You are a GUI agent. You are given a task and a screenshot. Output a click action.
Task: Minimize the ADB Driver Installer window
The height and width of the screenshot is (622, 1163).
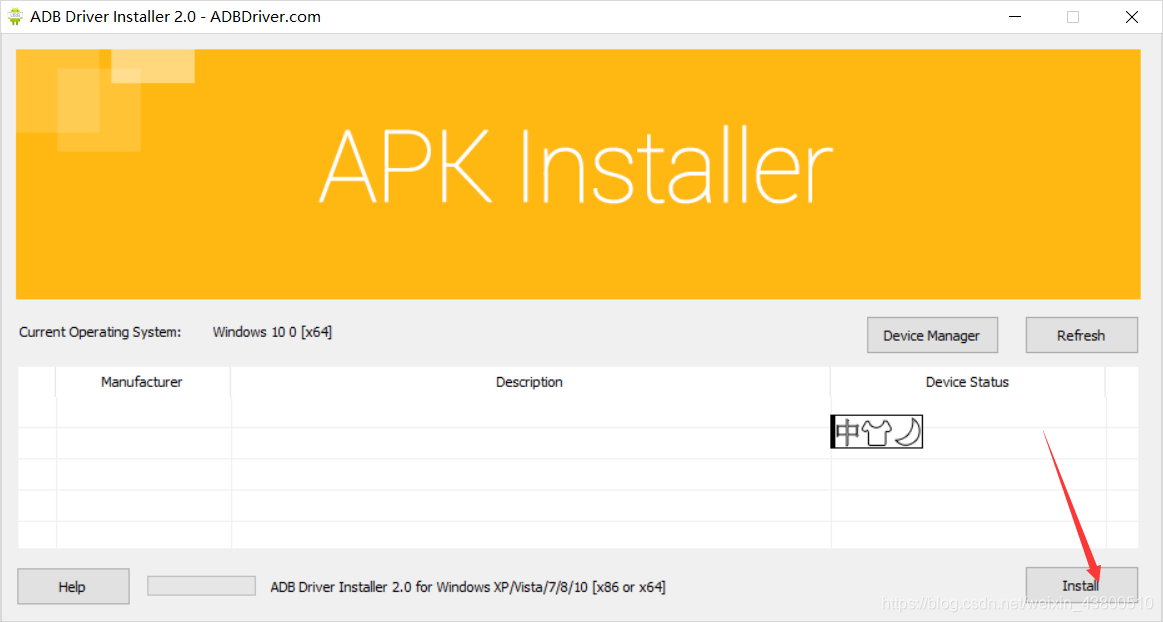[1015, 16]
